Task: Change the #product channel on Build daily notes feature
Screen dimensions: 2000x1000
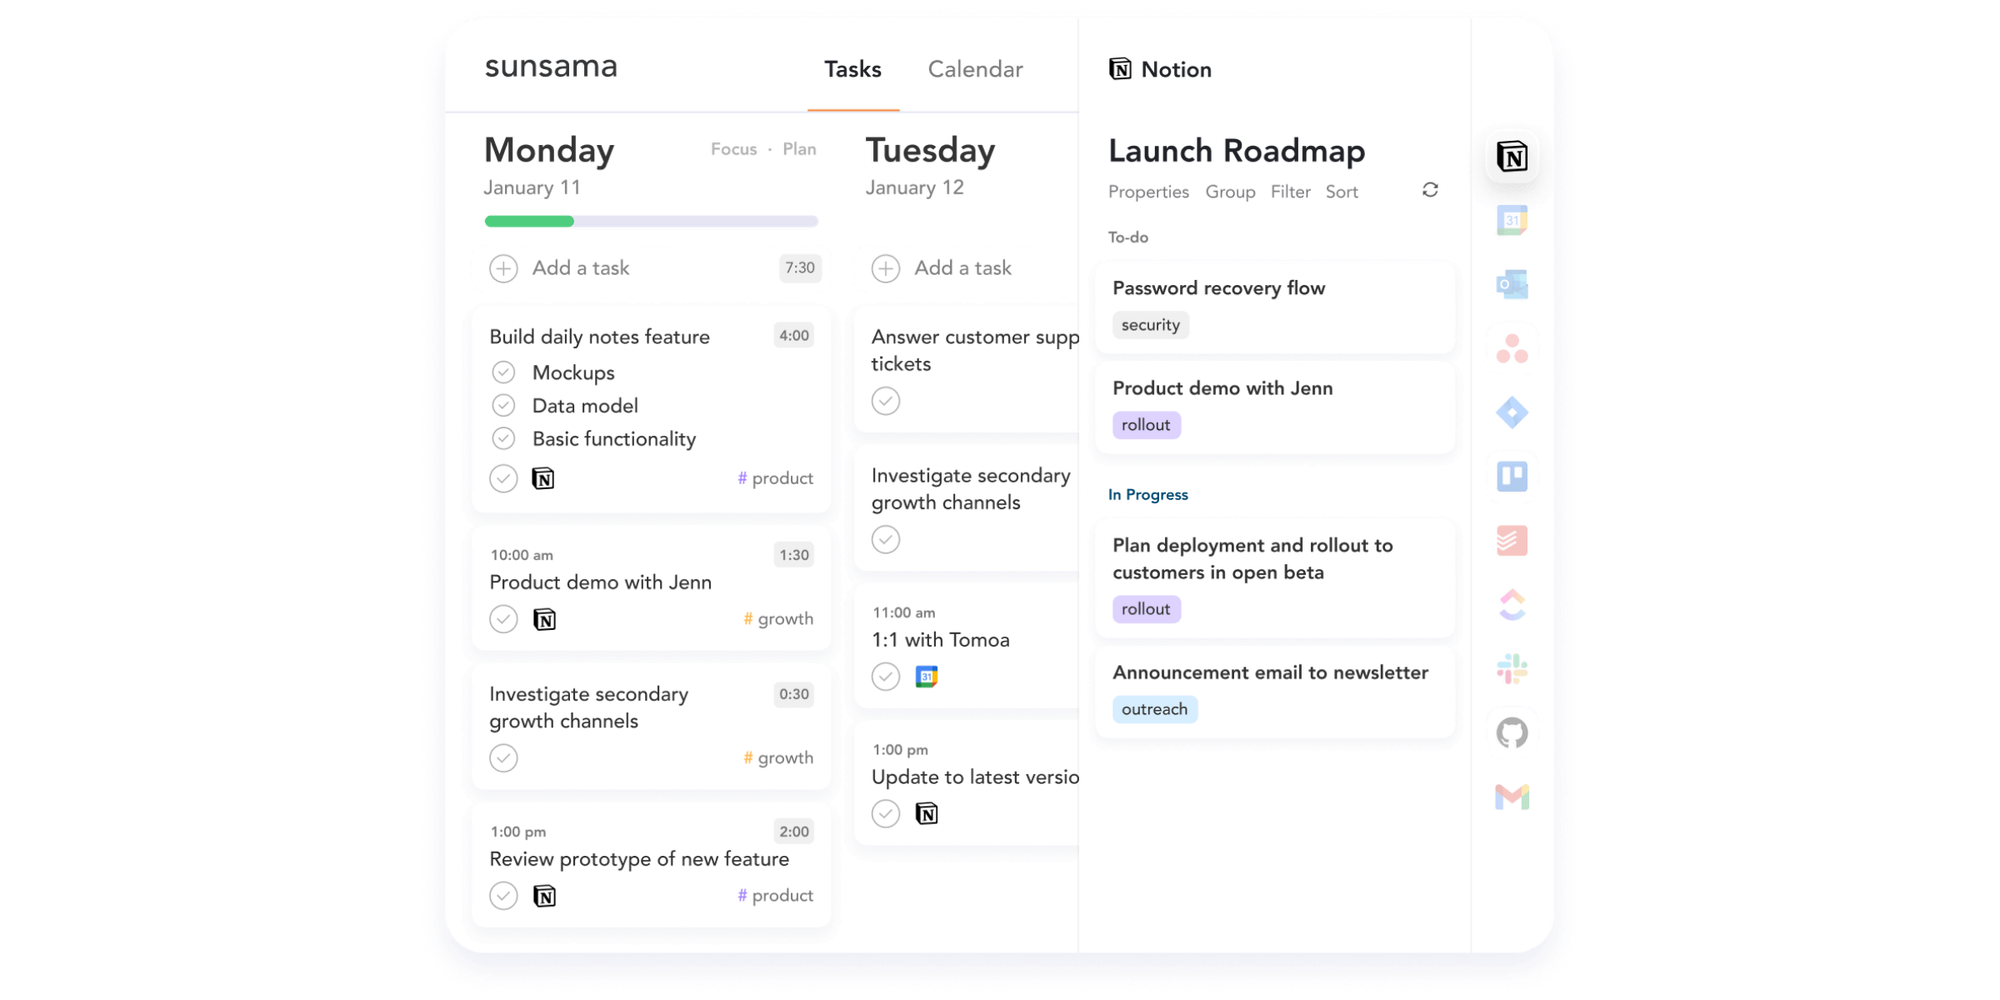Action: point(775,478)
